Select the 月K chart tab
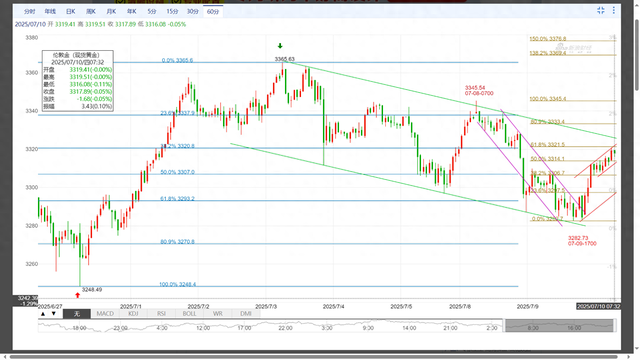 [111, 11]
